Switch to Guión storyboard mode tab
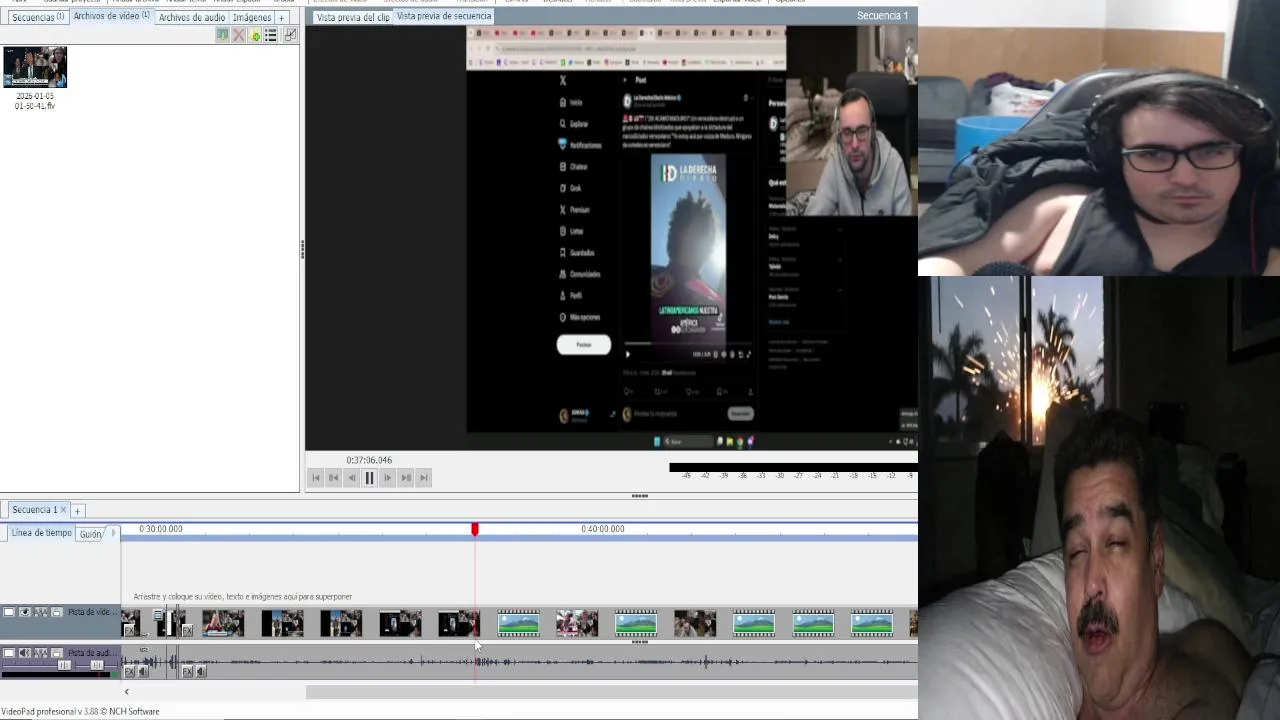 90,534
